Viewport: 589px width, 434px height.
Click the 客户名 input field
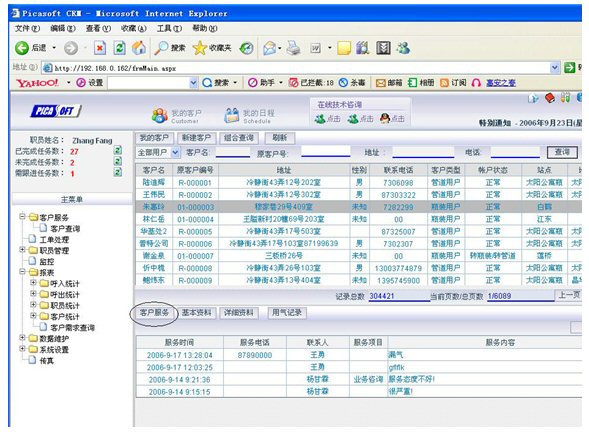pos(233,153)
